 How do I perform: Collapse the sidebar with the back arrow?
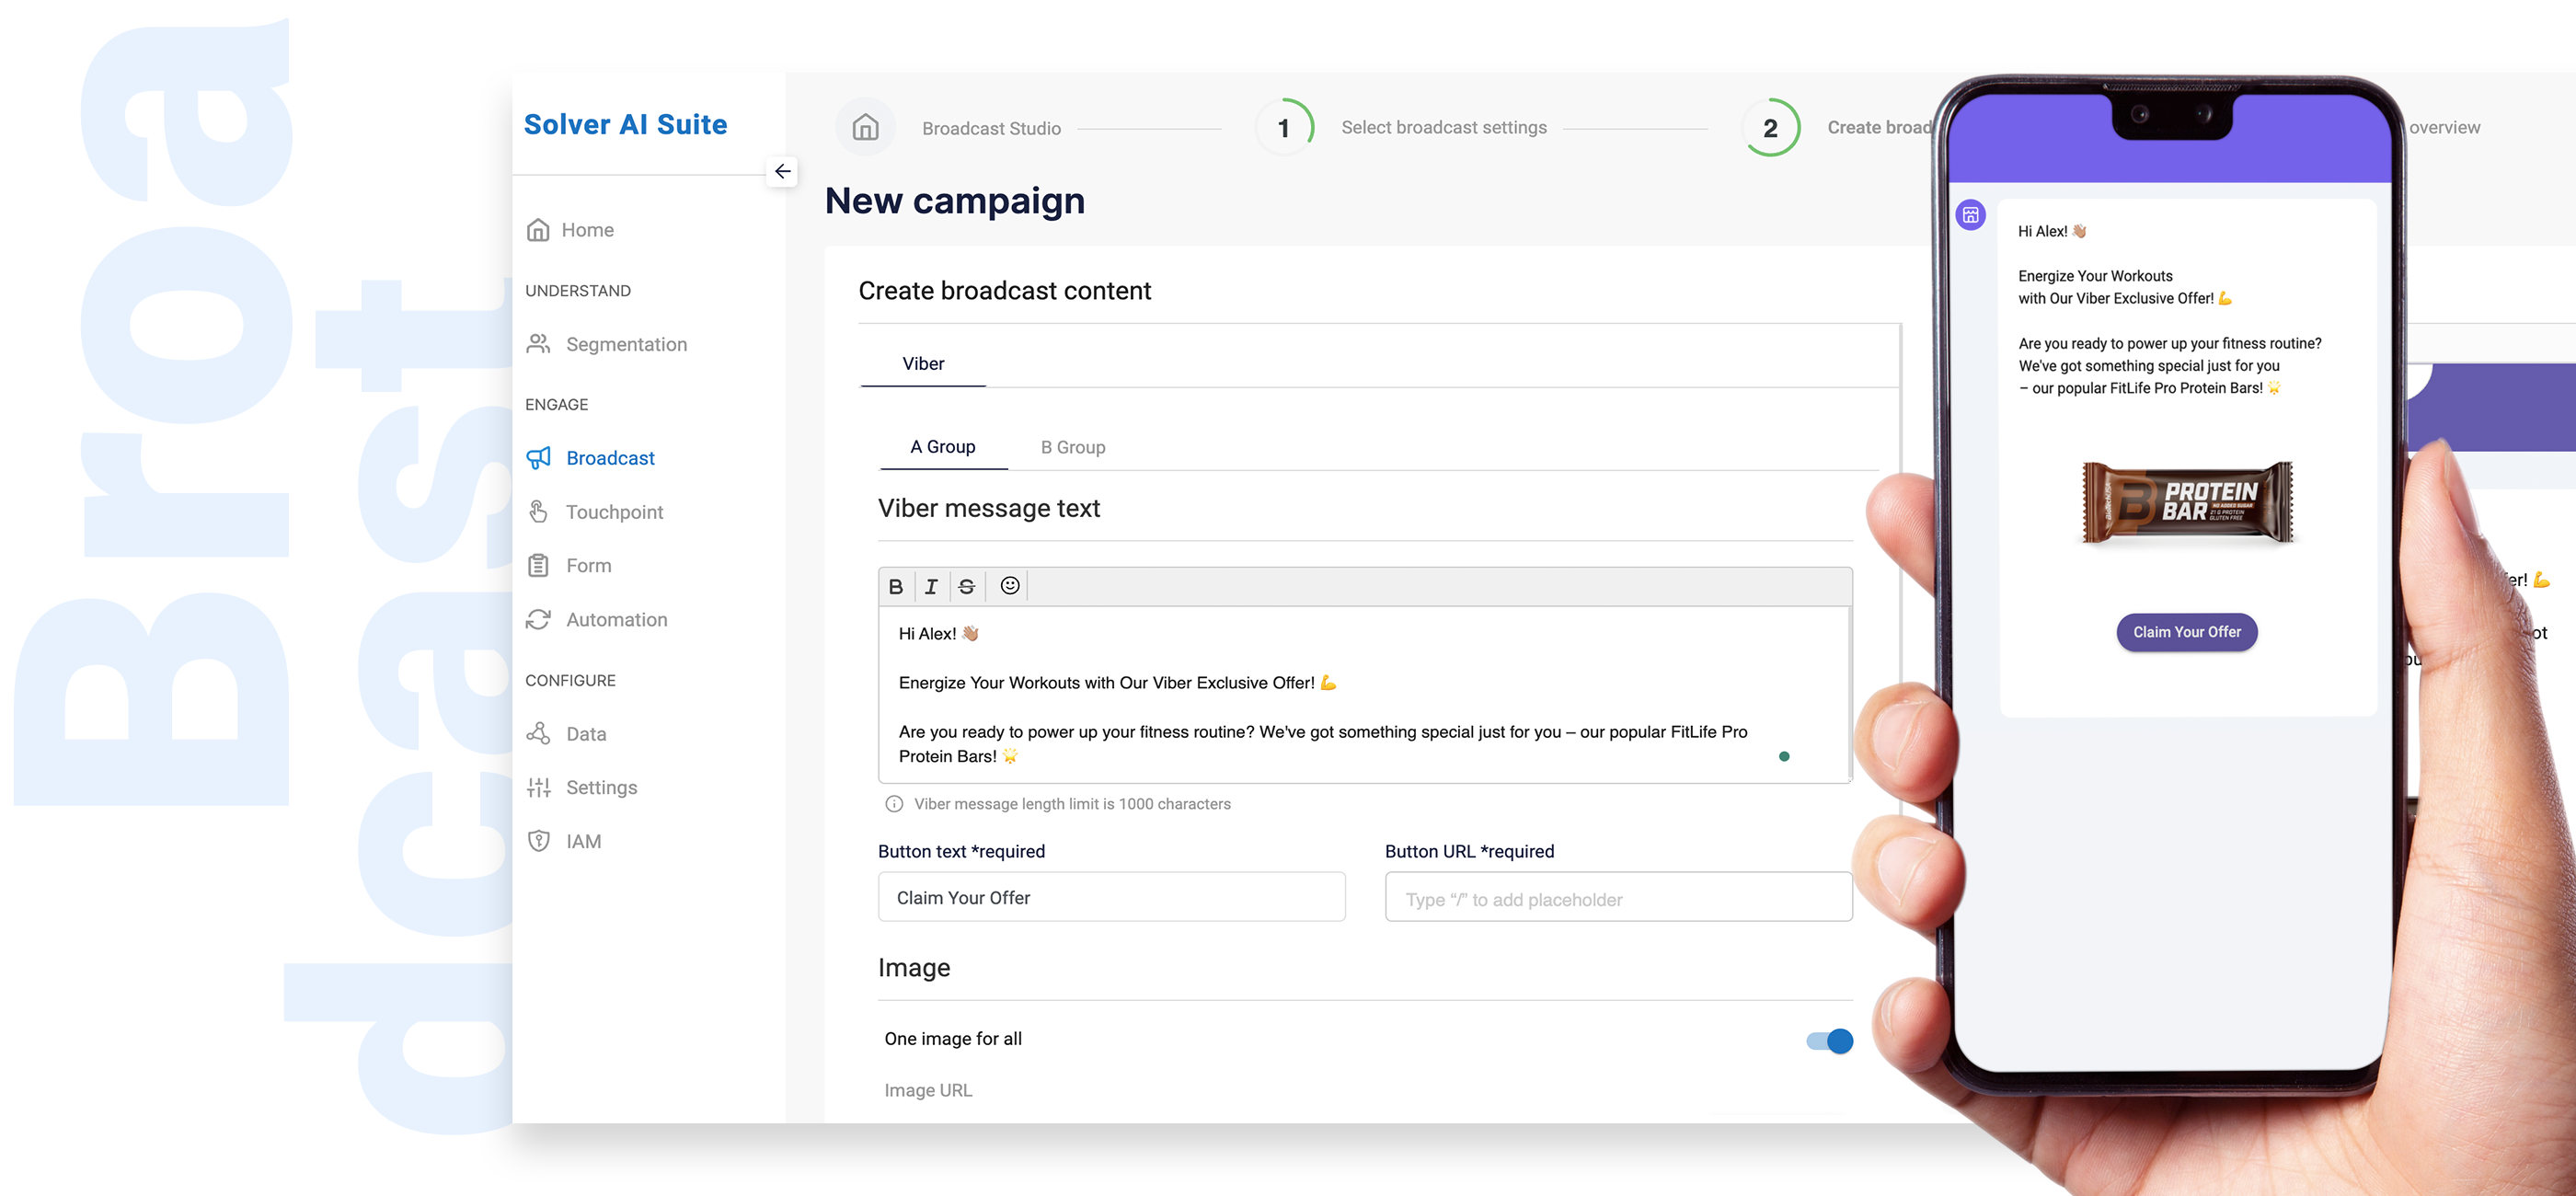[782, 172]
